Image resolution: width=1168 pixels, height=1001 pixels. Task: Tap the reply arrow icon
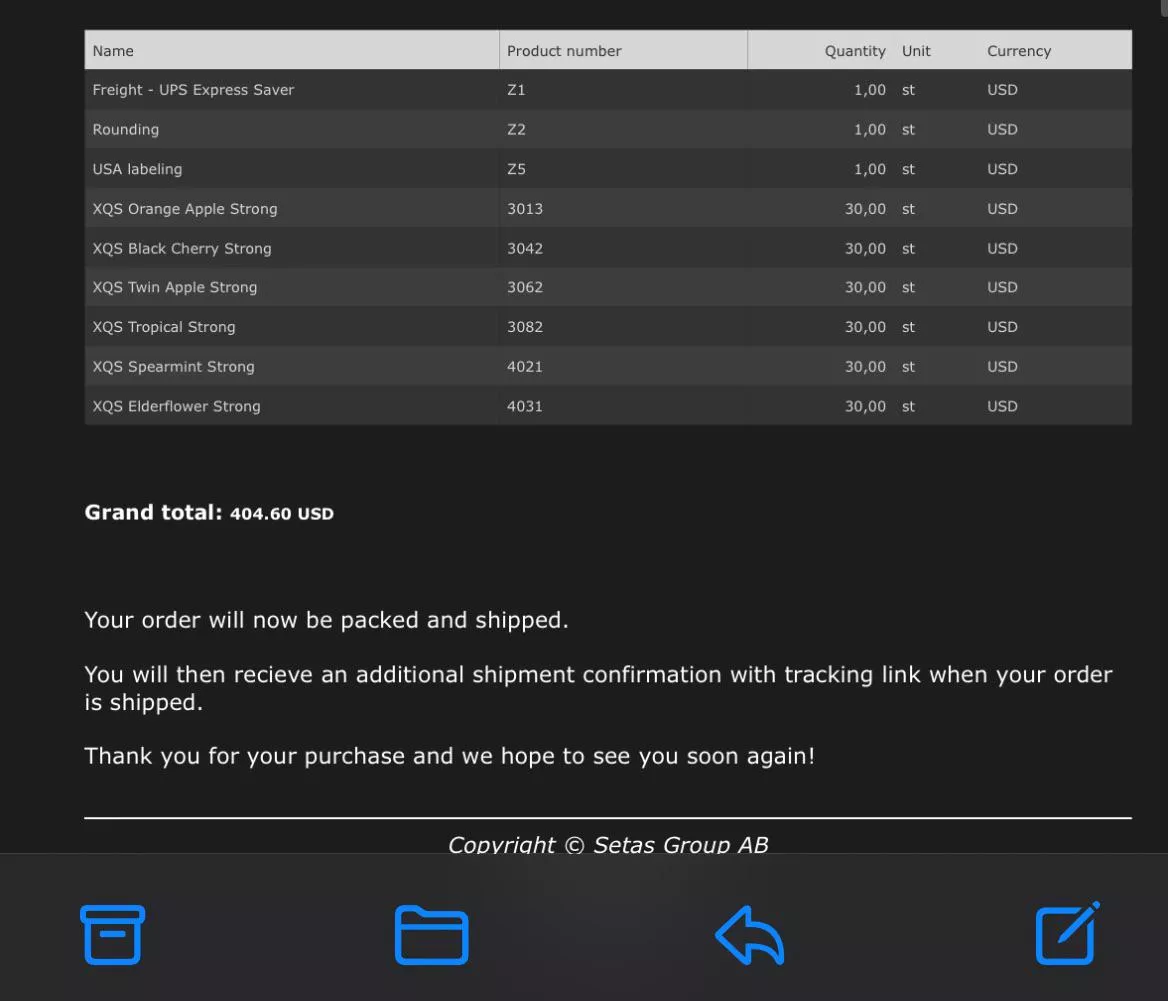(750, 934)
